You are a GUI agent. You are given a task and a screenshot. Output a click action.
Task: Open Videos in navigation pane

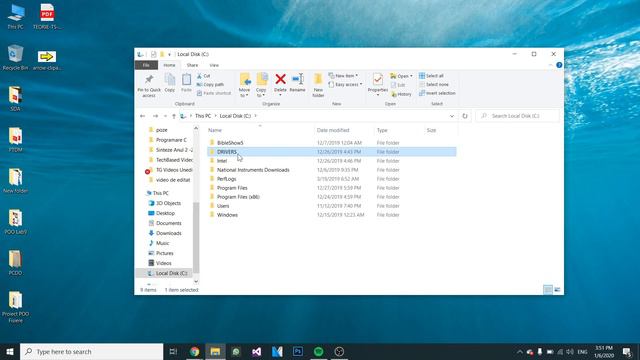tap(163, 263)
